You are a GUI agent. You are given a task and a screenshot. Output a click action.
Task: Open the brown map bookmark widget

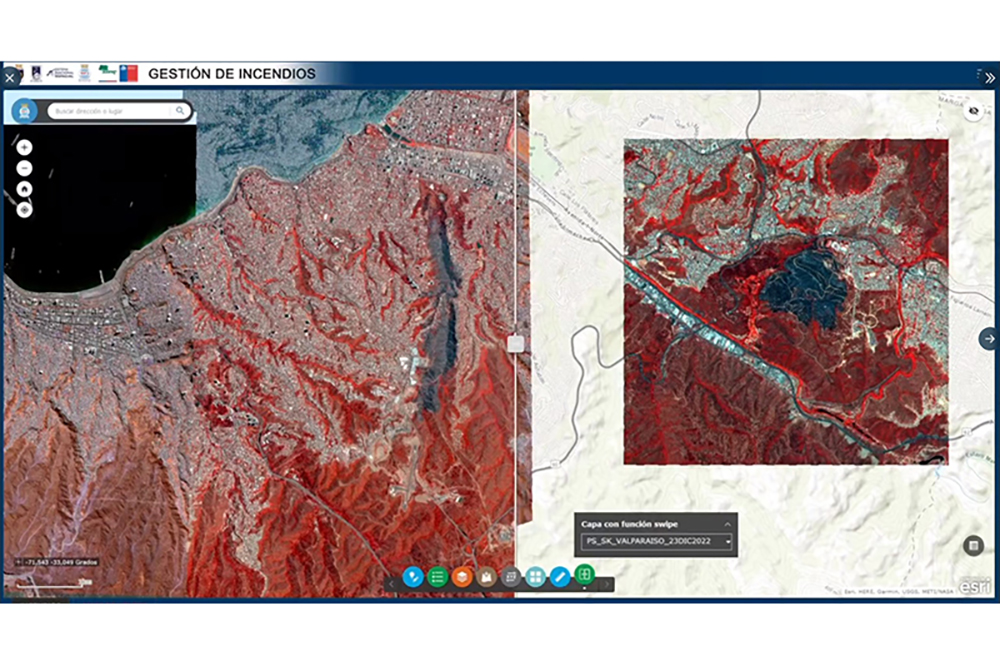486,577
